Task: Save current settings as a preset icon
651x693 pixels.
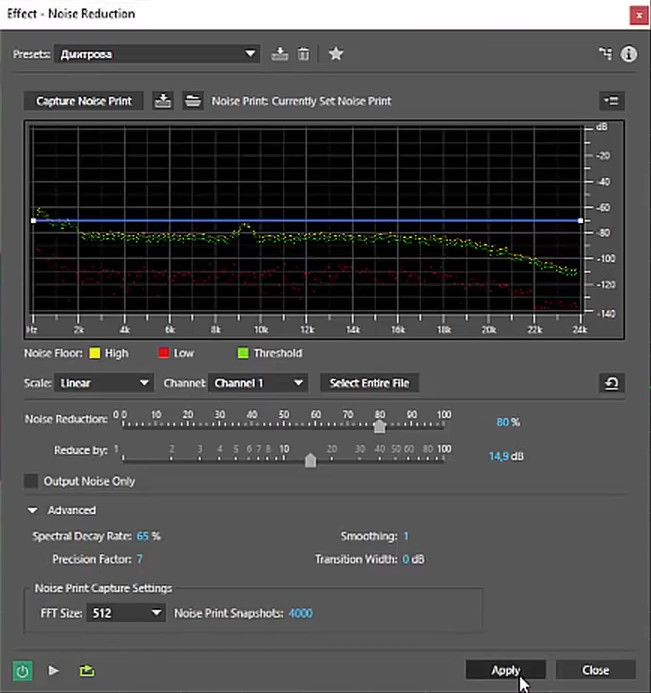Action: pyautogui.click(x=279, y=54)
